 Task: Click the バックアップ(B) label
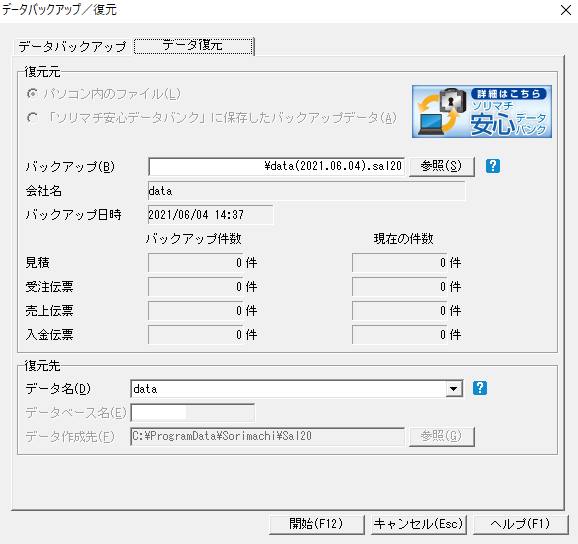70,167
